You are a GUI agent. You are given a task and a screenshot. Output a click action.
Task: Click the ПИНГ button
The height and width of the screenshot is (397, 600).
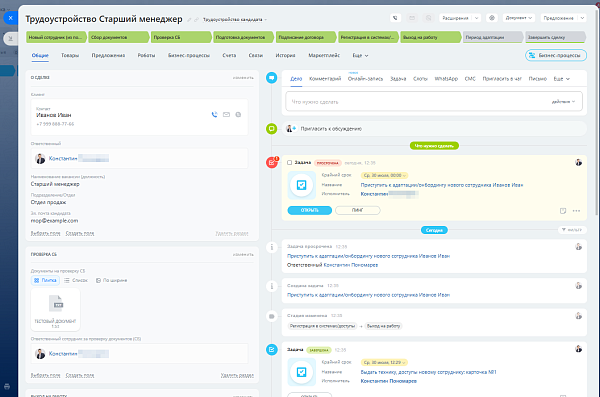tap(358, 210)
